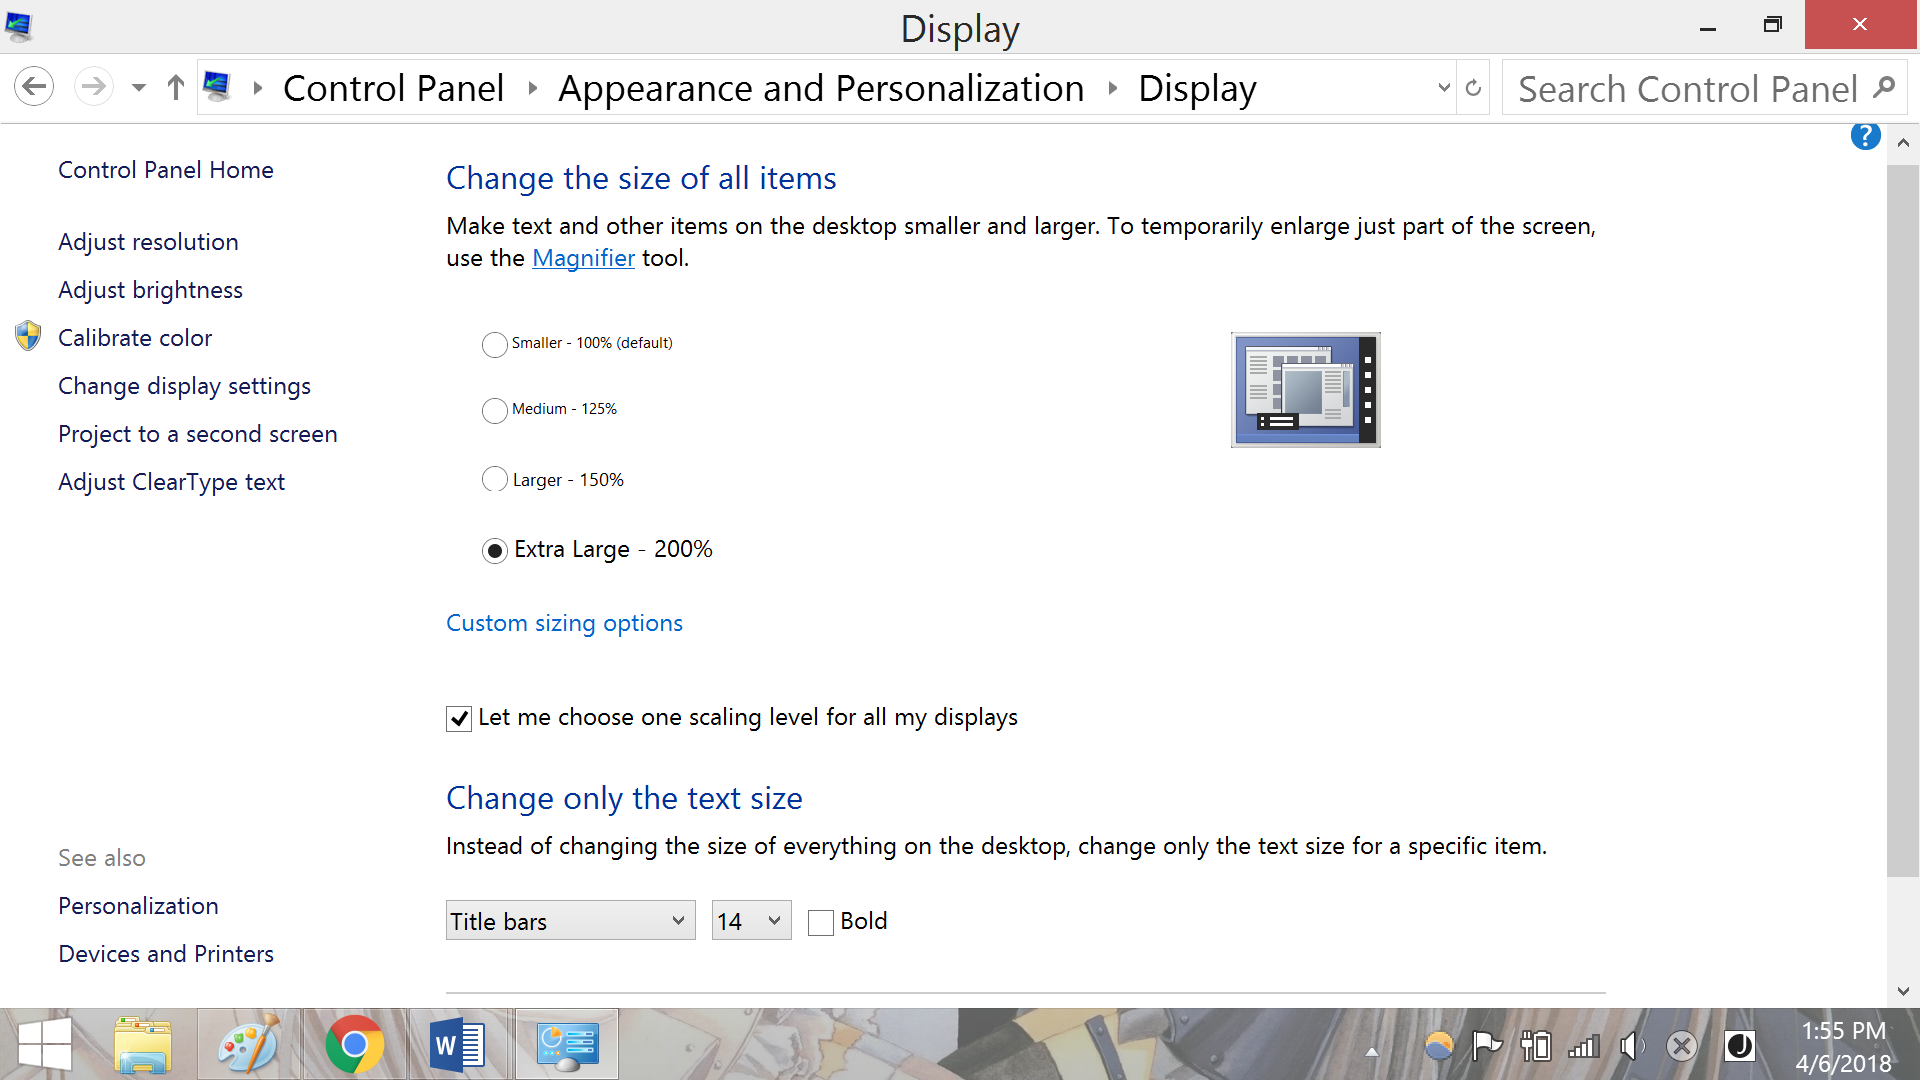Click the Search Control Panel field
Screen dimensions: 1920x1080
pyautogui.click(x=1686, y=88)
